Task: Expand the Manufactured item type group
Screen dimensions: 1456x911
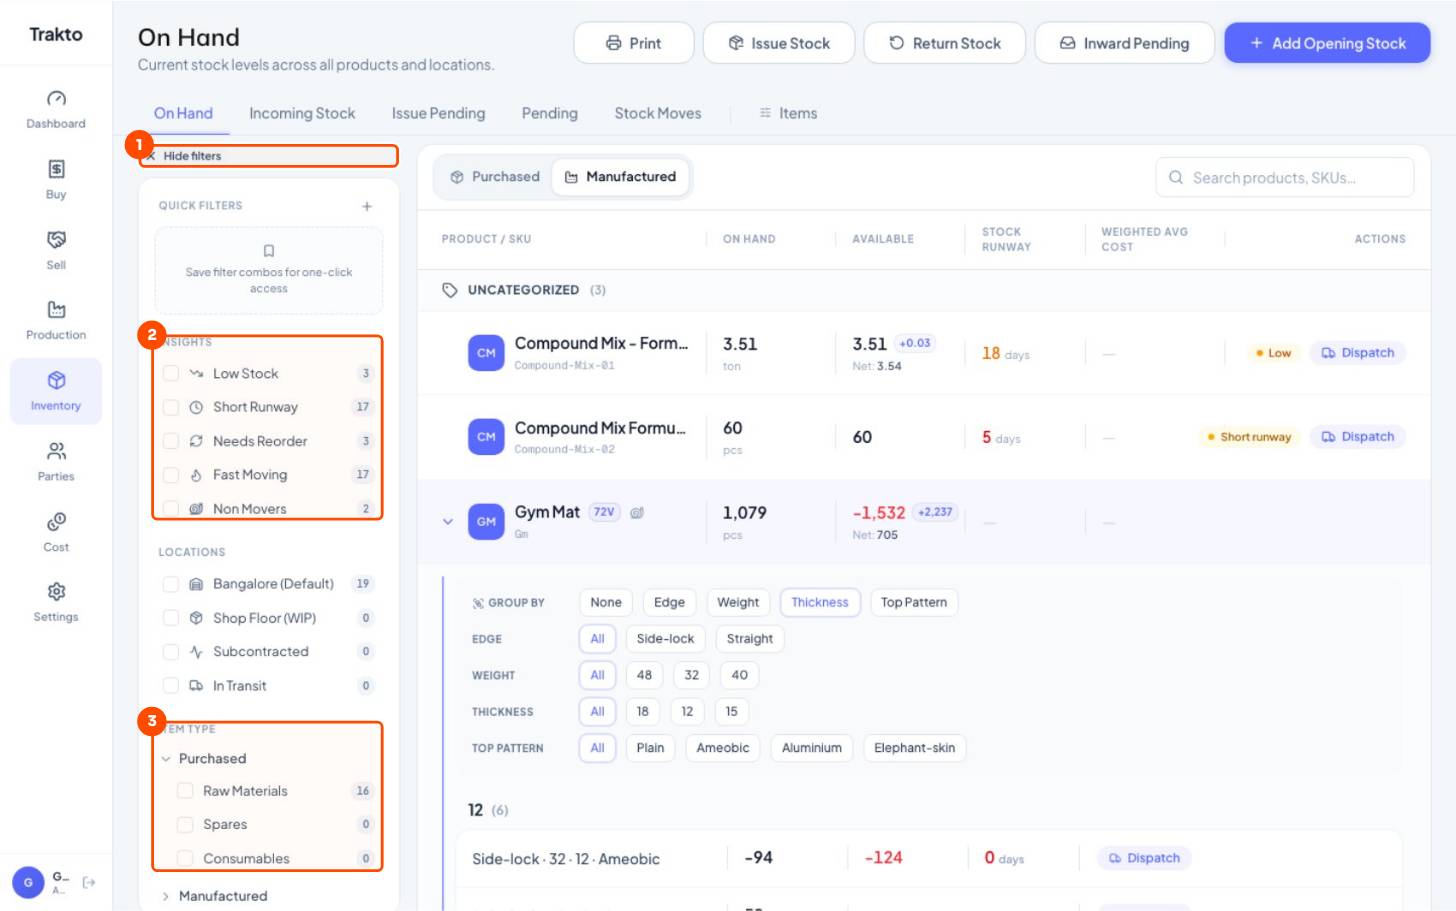Action: tap(166, 896)
